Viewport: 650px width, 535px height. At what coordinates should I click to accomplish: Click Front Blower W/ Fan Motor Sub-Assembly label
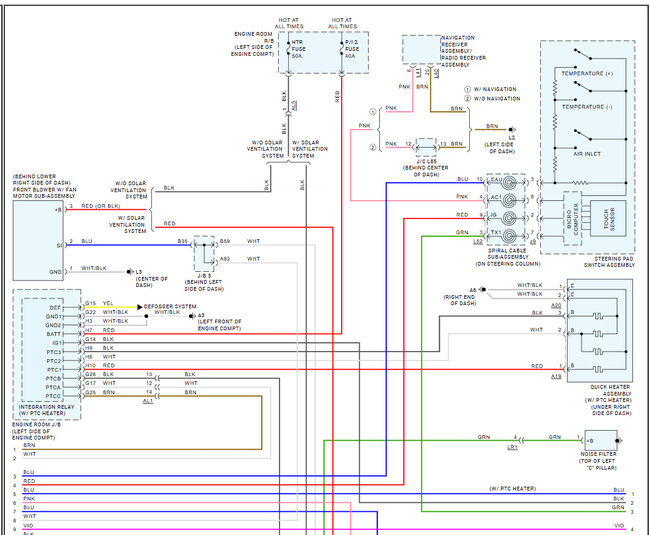click(44, 186)
